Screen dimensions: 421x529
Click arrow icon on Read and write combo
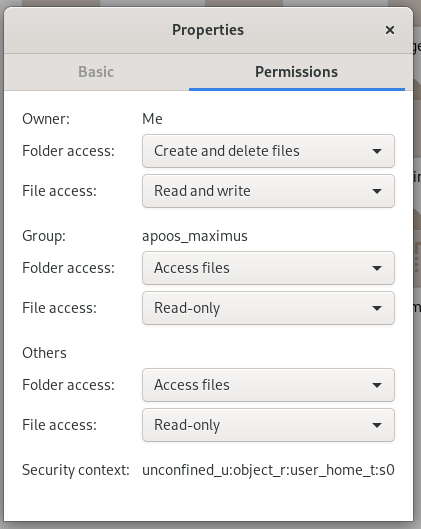pyautogui.click(x=377, y=191)
